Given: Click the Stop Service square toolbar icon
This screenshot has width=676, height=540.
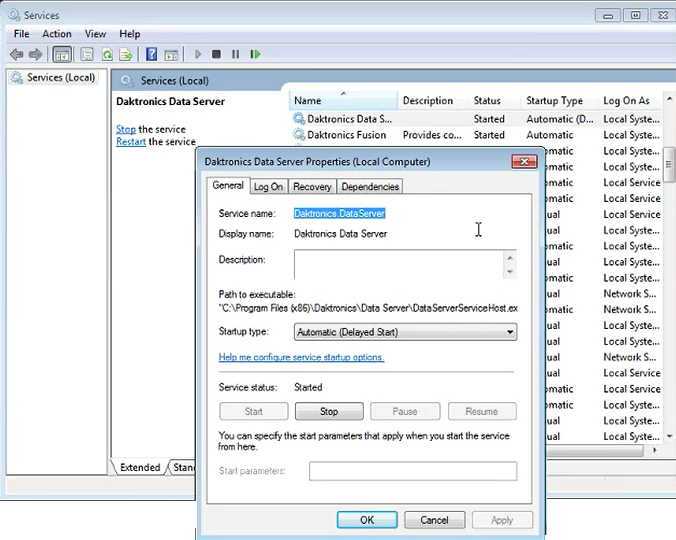Looking at the screenshot, I should 216,54.
